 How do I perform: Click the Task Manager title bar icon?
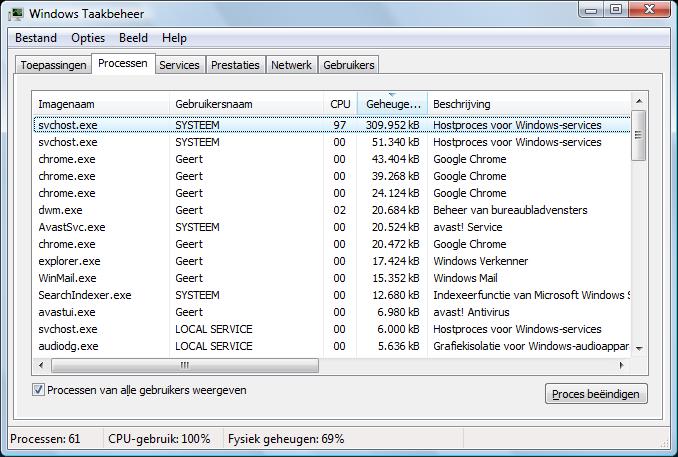click(16, 14)
